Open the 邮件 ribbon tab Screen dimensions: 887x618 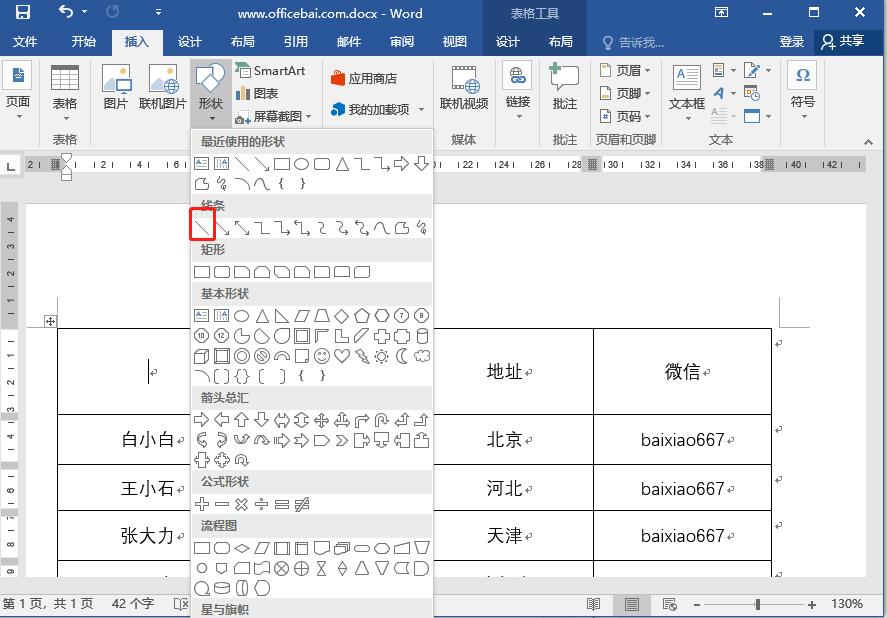click(x=348, y=42)
